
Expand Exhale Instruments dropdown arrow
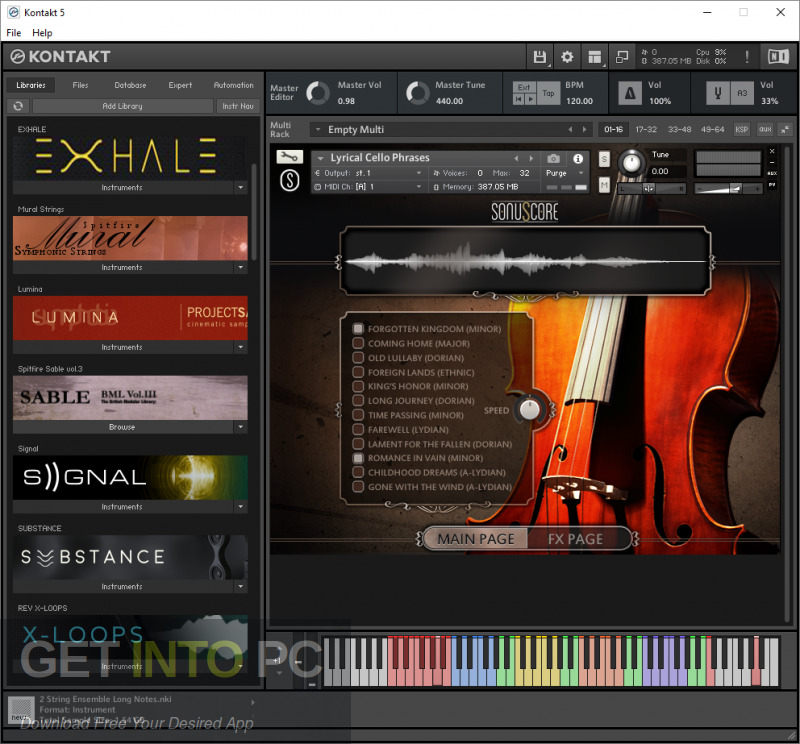click(x=240, y=187)
